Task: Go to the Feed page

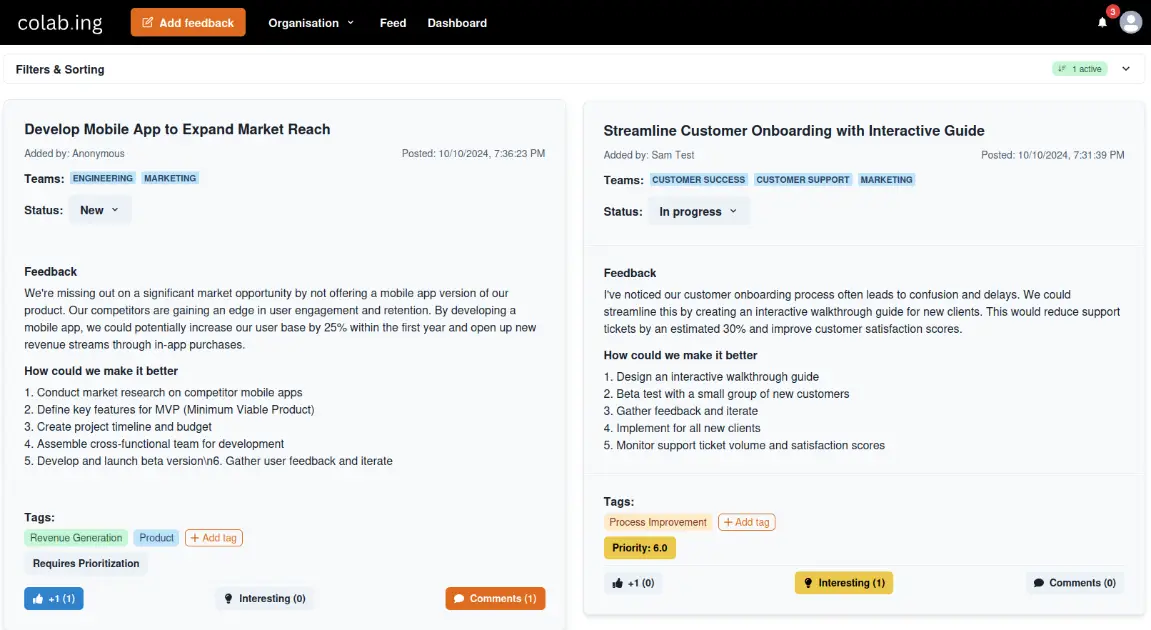Action: click(393, 22)
